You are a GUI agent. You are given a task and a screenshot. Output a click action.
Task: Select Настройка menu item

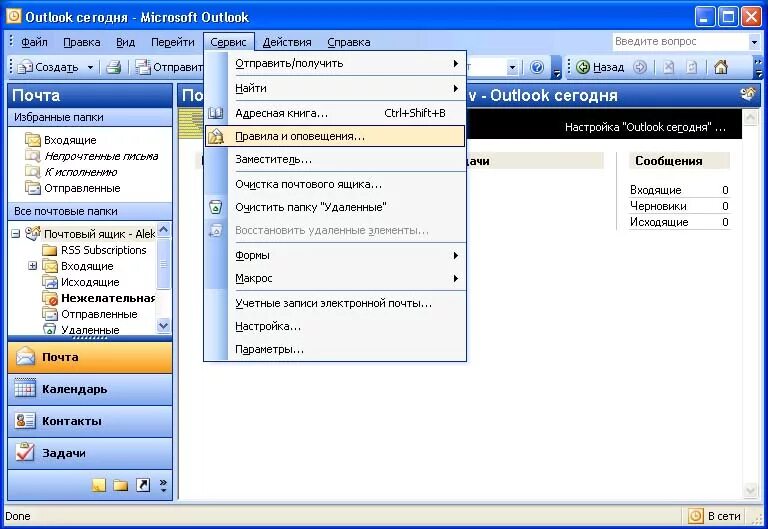pyautogui.click(x=335, y=326)
